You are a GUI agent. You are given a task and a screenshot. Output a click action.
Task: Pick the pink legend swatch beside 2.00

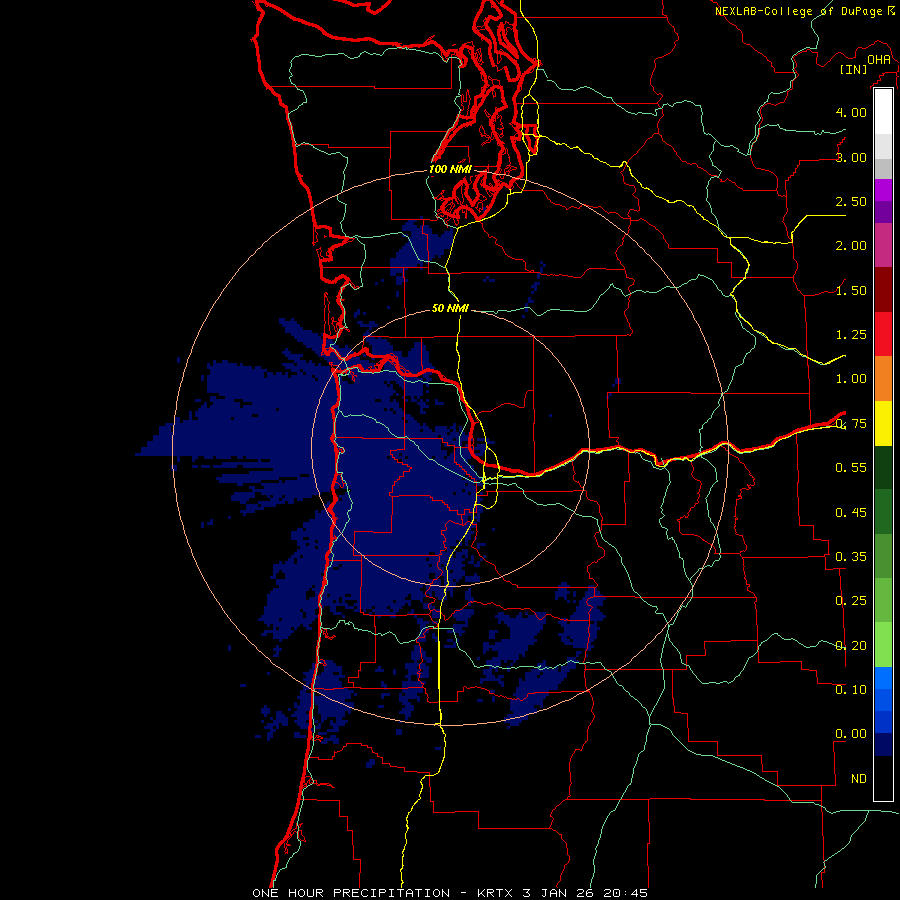click(883, 245)
